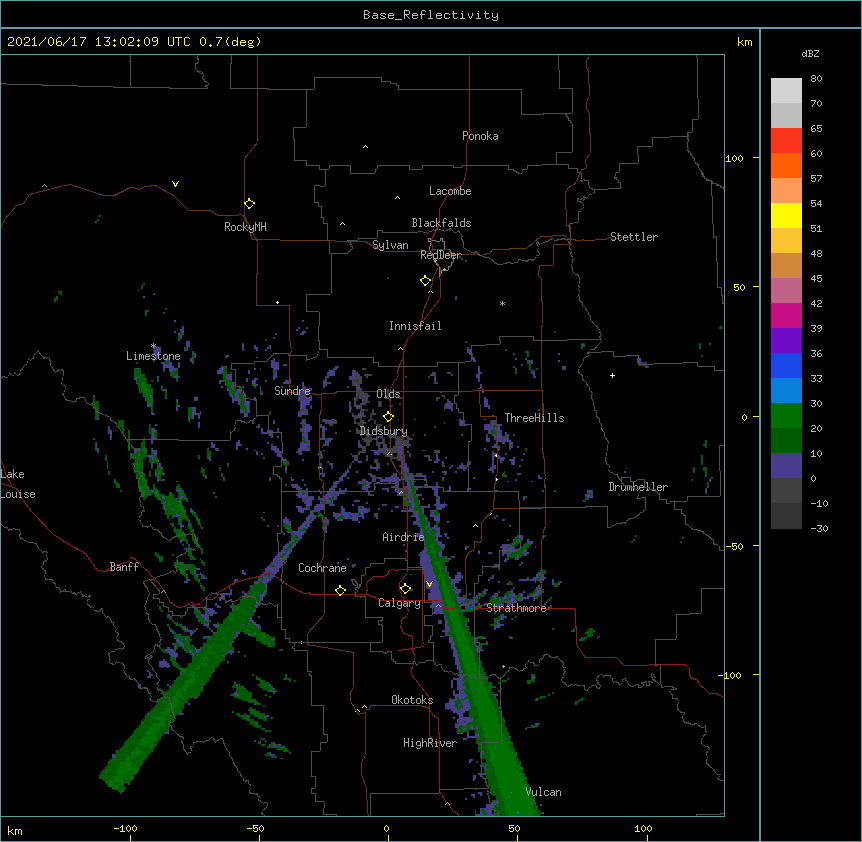The image size is (862, 842).
Task: Click the Stettler label
Action: point(634,237)
